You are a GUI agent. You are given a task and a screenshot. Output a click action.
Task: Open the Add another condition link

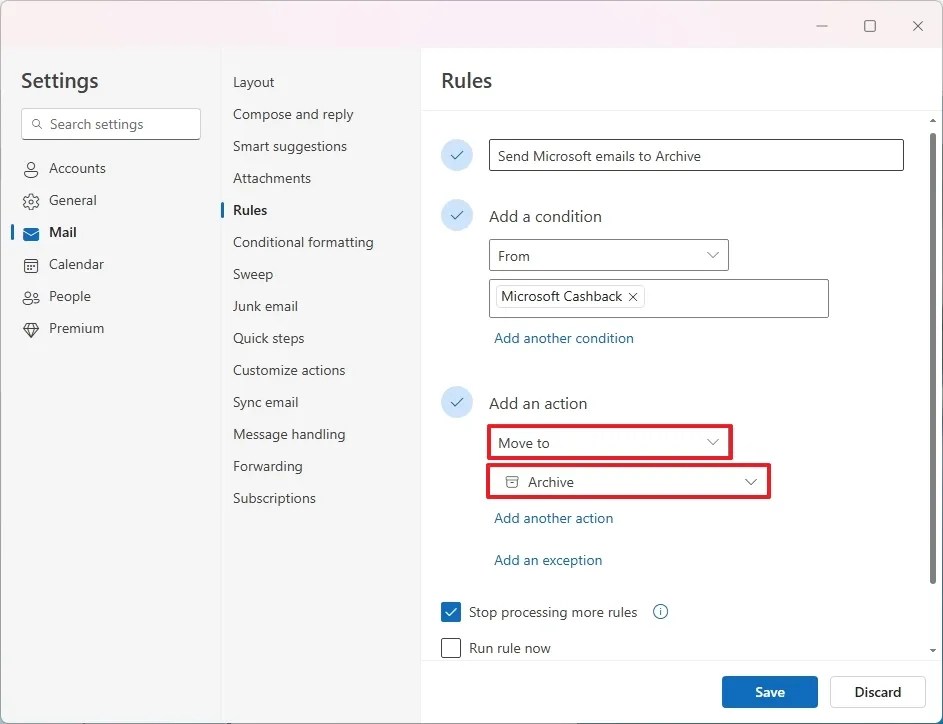(x=564, y=338)
